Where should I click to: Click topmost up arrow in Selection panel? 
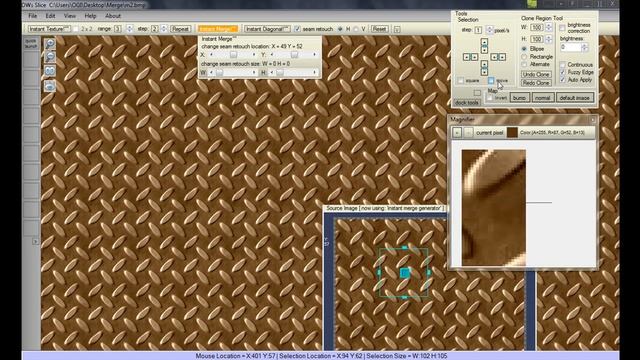[x=484, y=42]
